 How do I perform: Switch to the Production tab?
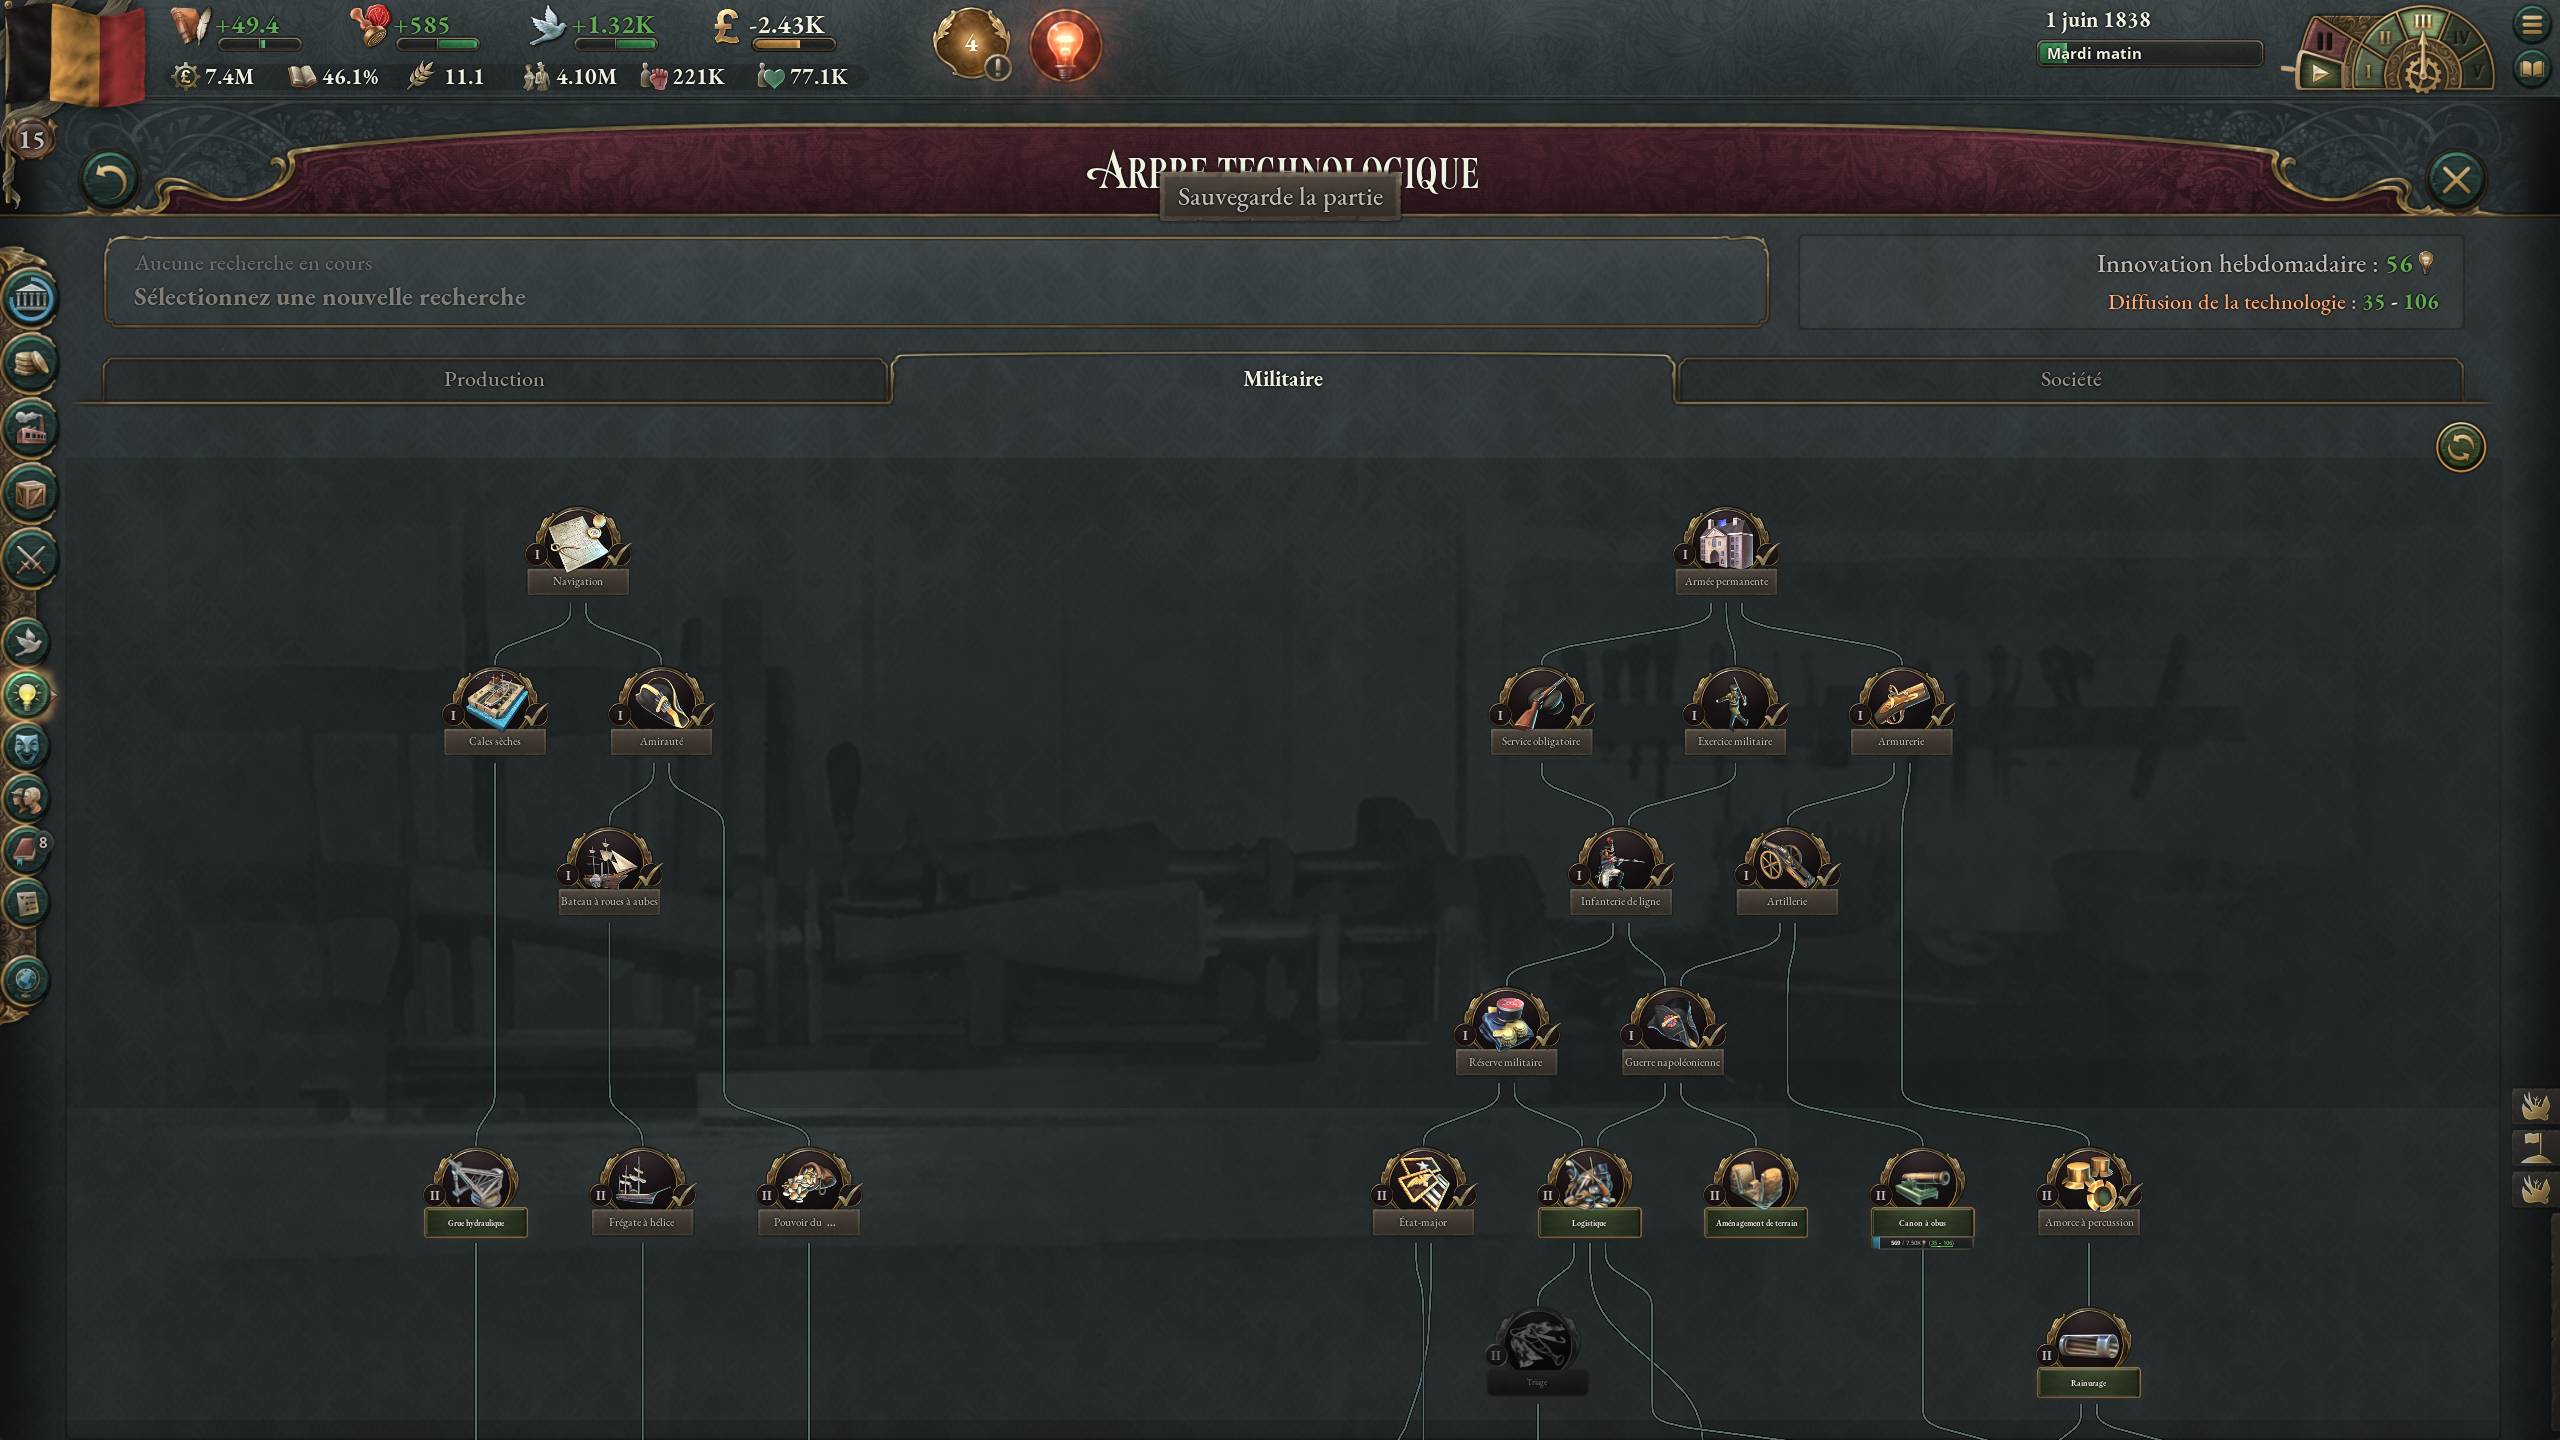pos(494,379)
